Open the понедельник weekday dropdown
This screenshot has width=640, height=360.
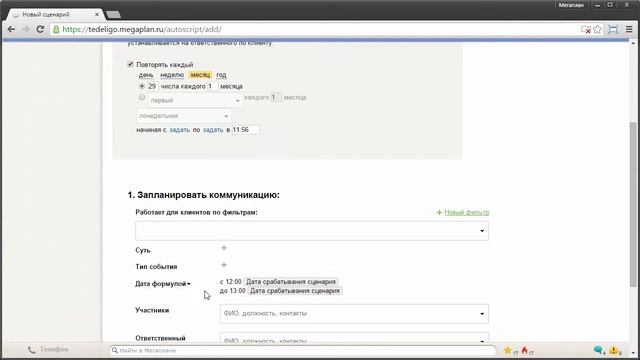tap(184, 116)
